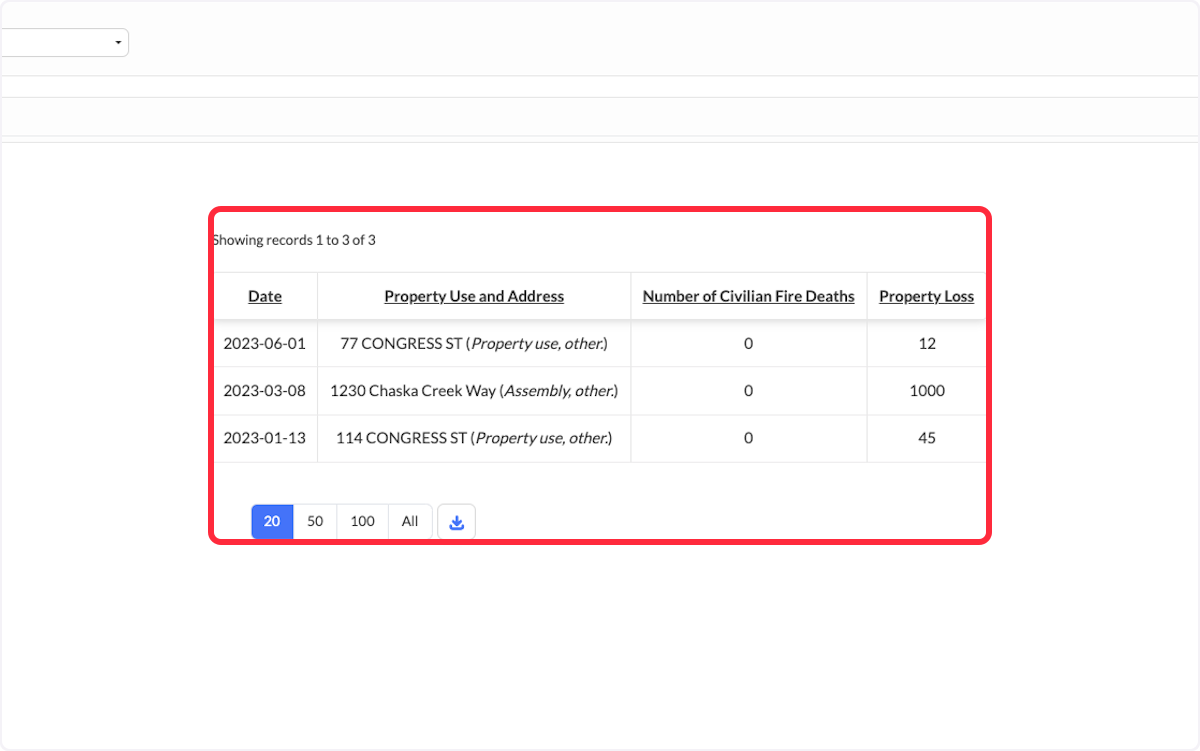1200x751 pixels.
Task: Select the 2023-06-01 date cell
Action: [x=265, y=343]
